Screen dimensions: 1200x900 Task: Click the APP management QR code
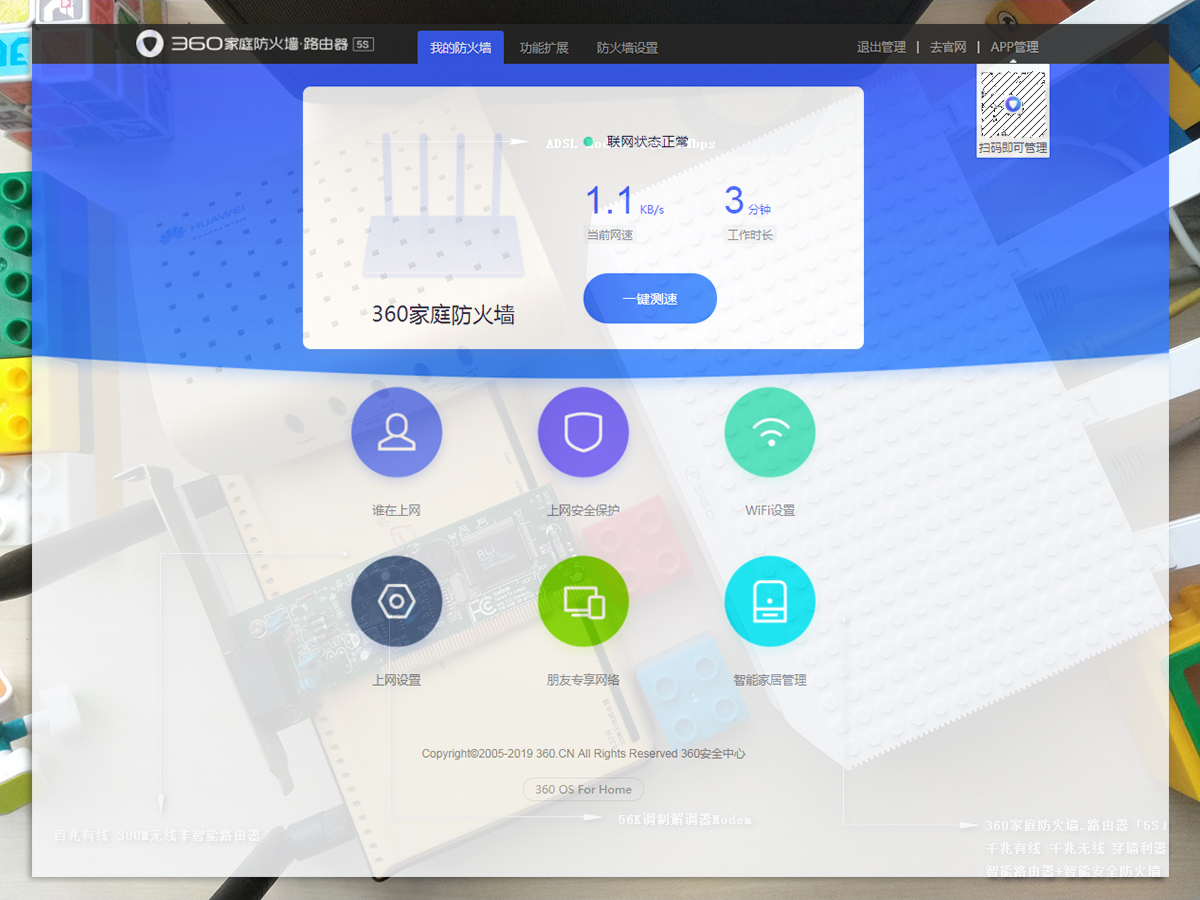1013,104
